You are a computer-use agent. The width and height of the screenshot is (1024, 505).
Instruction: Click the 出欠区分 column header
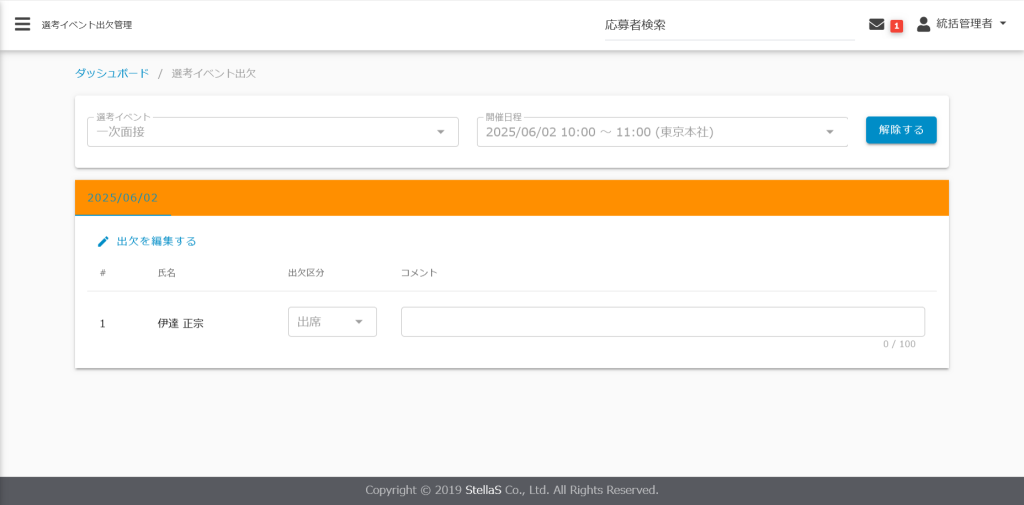point(305,273)
